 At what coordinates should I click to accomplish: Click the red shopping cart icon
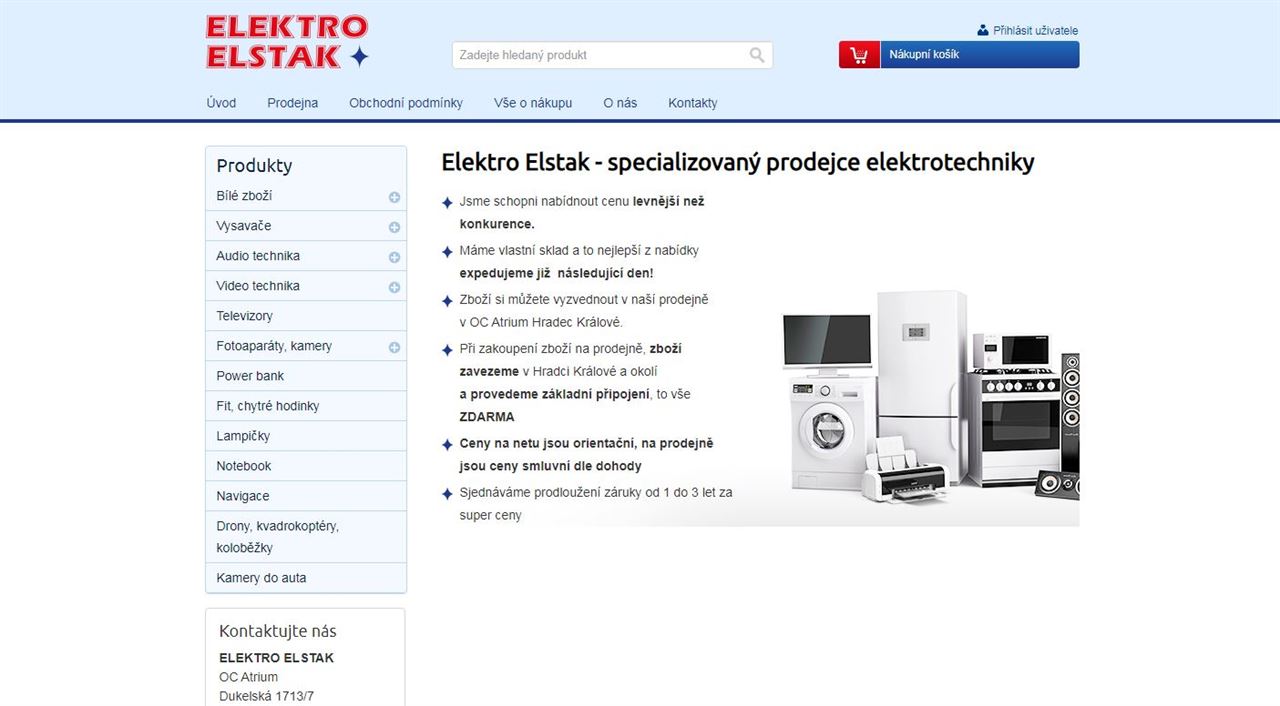(x=859, y=55)
